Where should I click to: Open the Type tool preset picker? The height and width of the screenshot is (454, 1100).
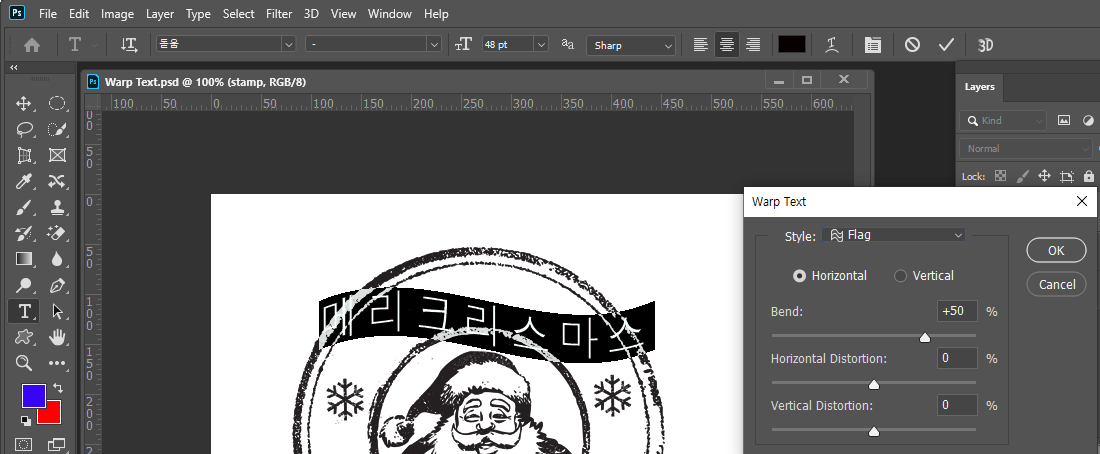pos(83,45)
